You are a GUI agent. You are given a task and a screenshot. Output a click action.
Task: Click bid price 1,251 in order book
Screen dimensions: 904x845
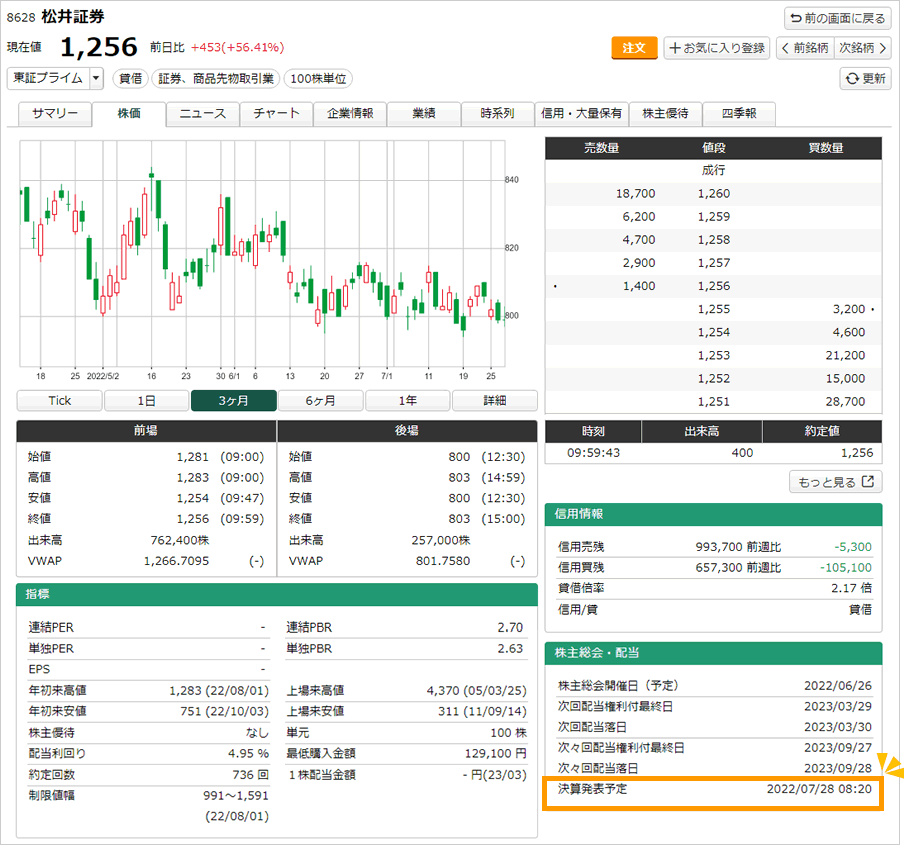point(714,401)
